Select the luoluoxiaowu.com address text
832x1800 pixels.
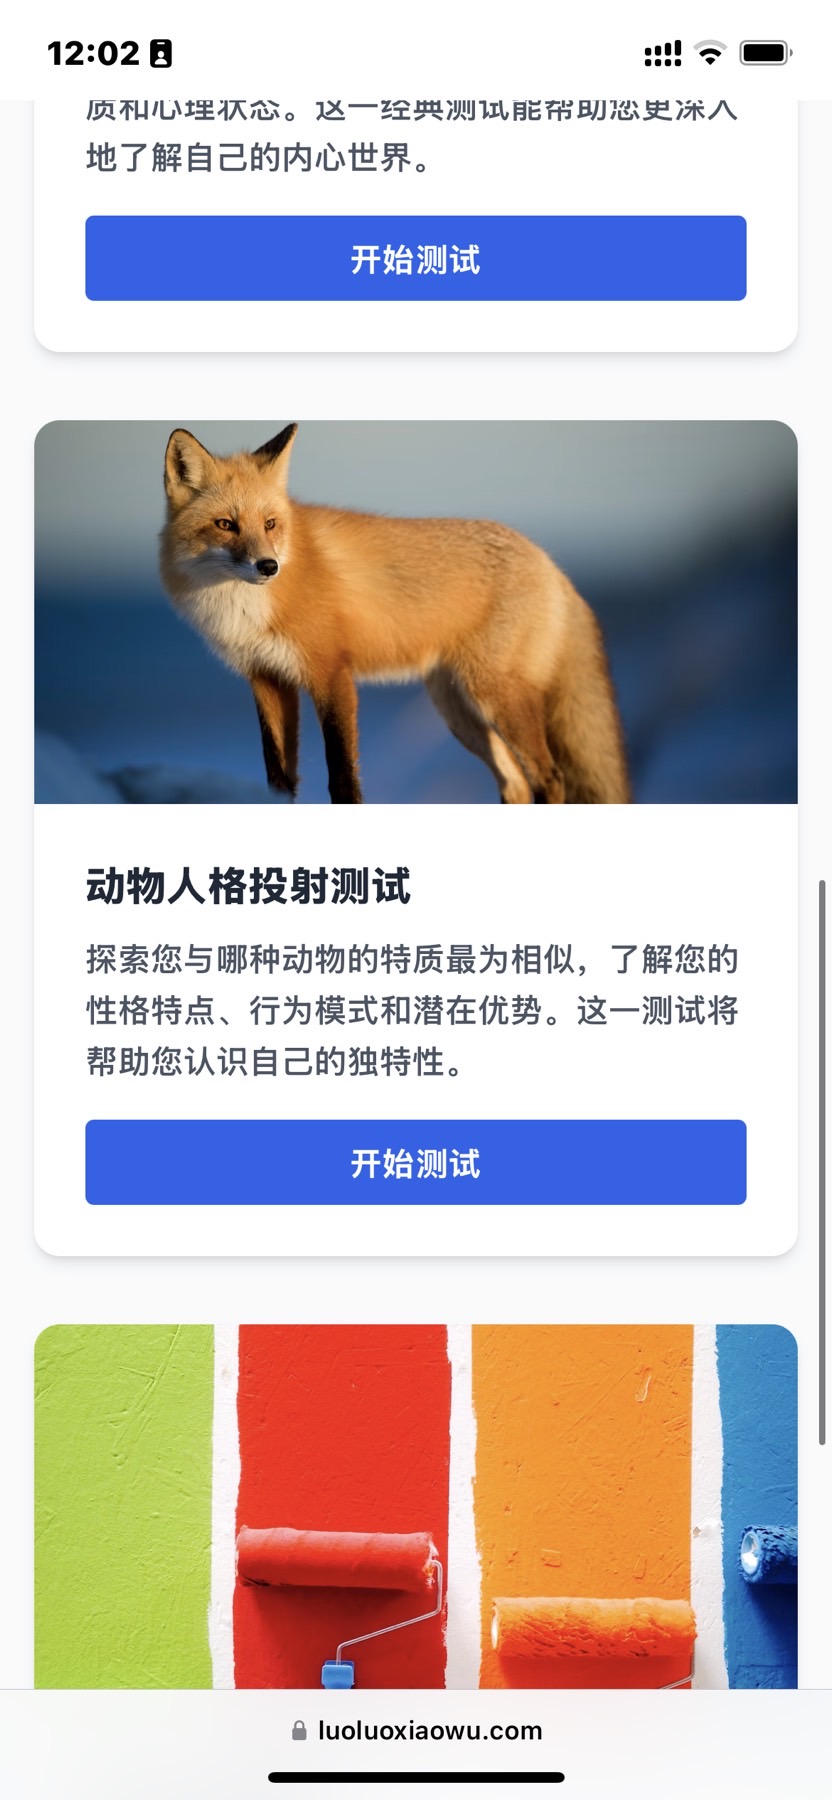click(x=430, y=1730)
